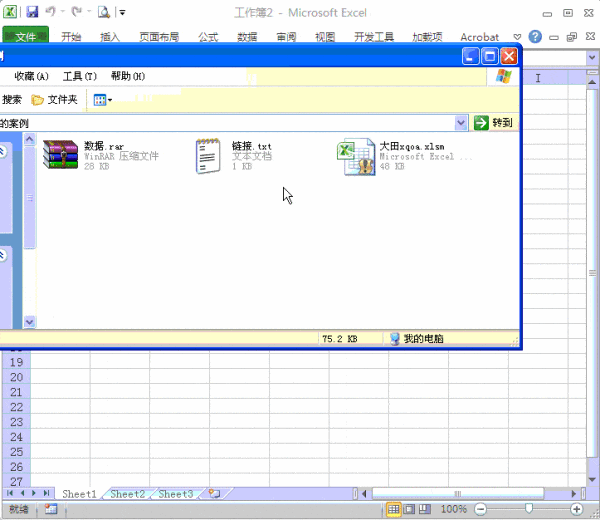This screenshot has width=600, height=520.
Task: Click the Excel application icon in title bar
Action: coord(10,12)
